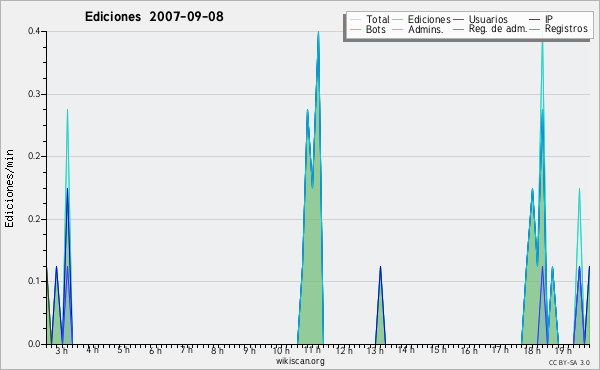
Task: Click the '14 h' x-axis label
Action: pyautogui.click(x=406, y=350)
